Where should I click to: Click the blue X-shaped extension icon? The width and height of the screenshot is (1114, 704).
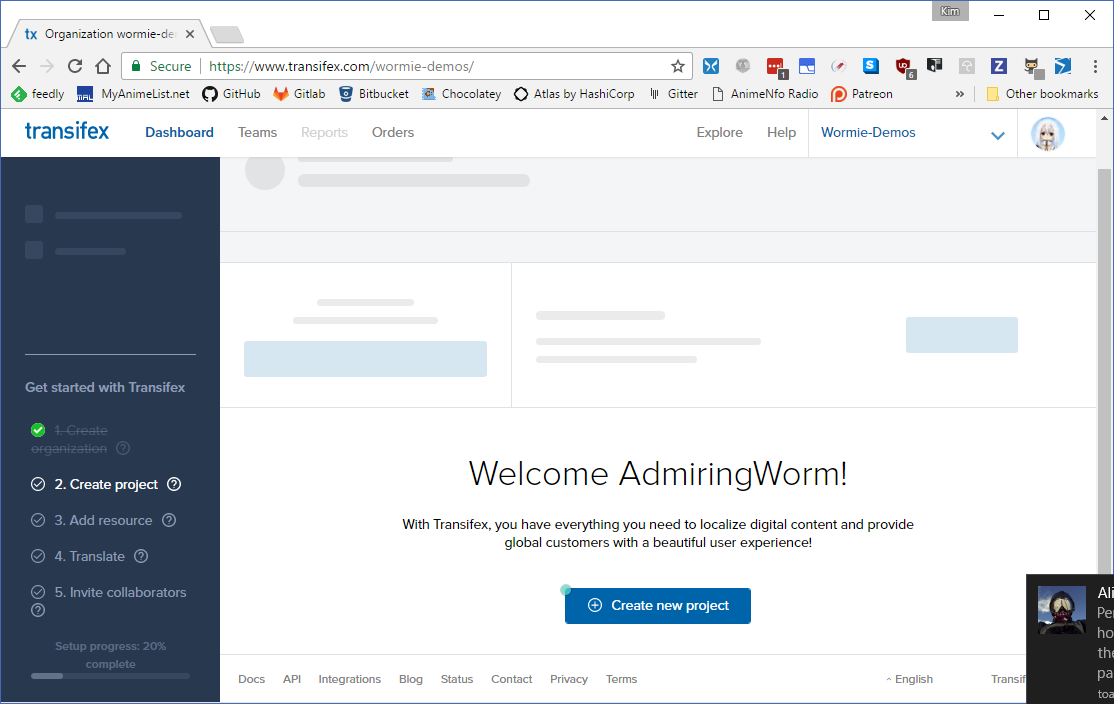point(710,66)
